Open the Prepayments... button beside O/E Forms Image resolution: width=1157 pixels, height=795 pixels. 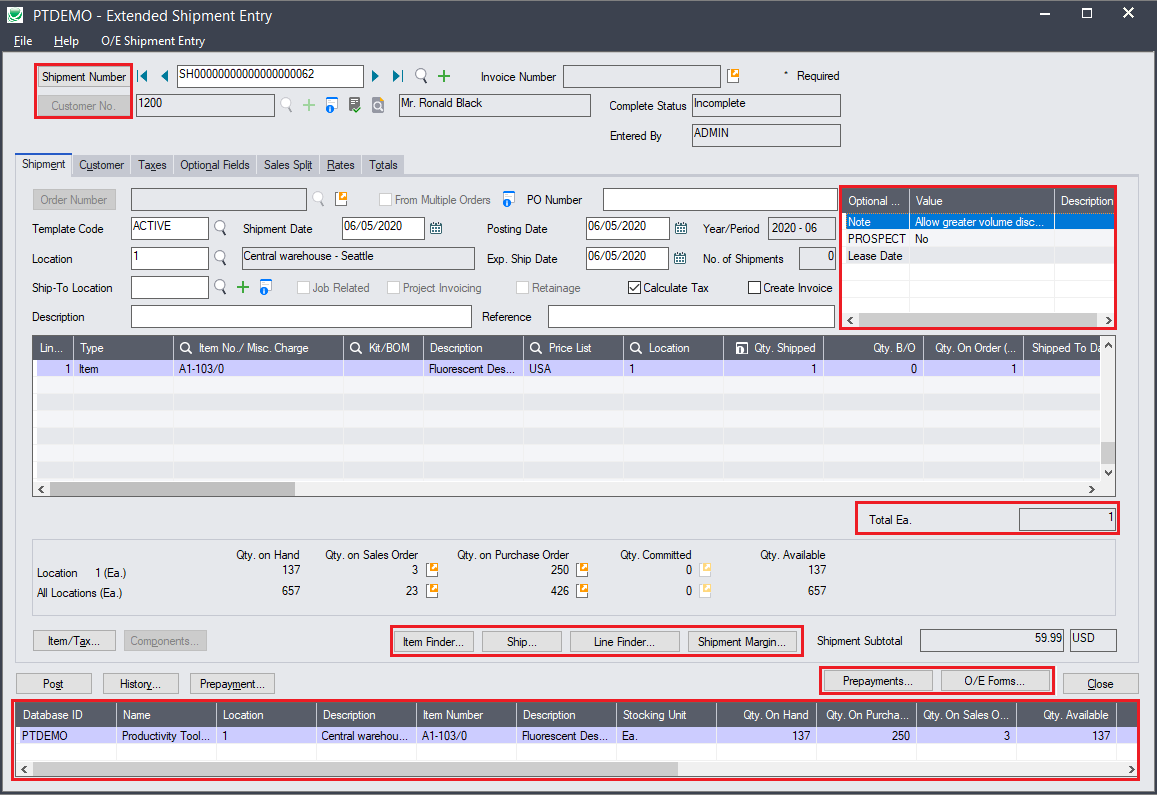click(x=877, y=681)
